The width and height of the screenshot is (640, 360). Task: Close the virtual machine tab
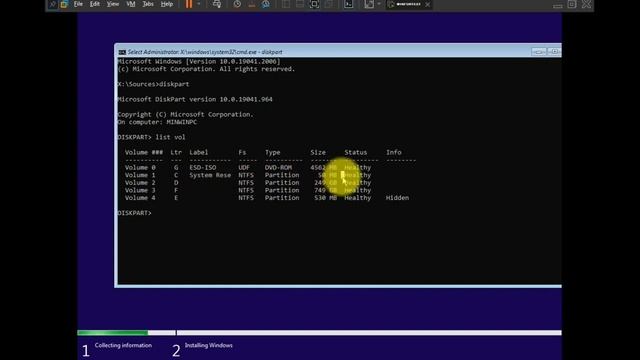[427, 4]
